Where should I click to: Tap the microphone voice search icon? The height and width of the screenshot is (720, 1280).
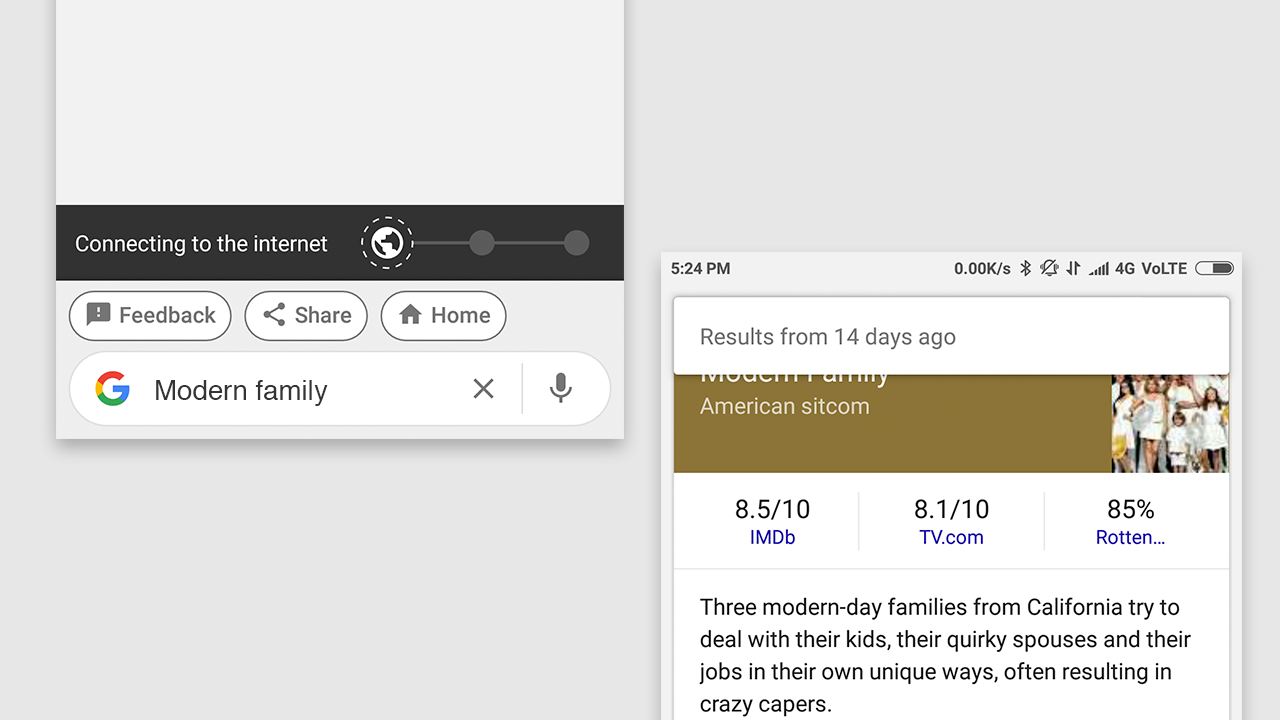(x=561, y=389)
